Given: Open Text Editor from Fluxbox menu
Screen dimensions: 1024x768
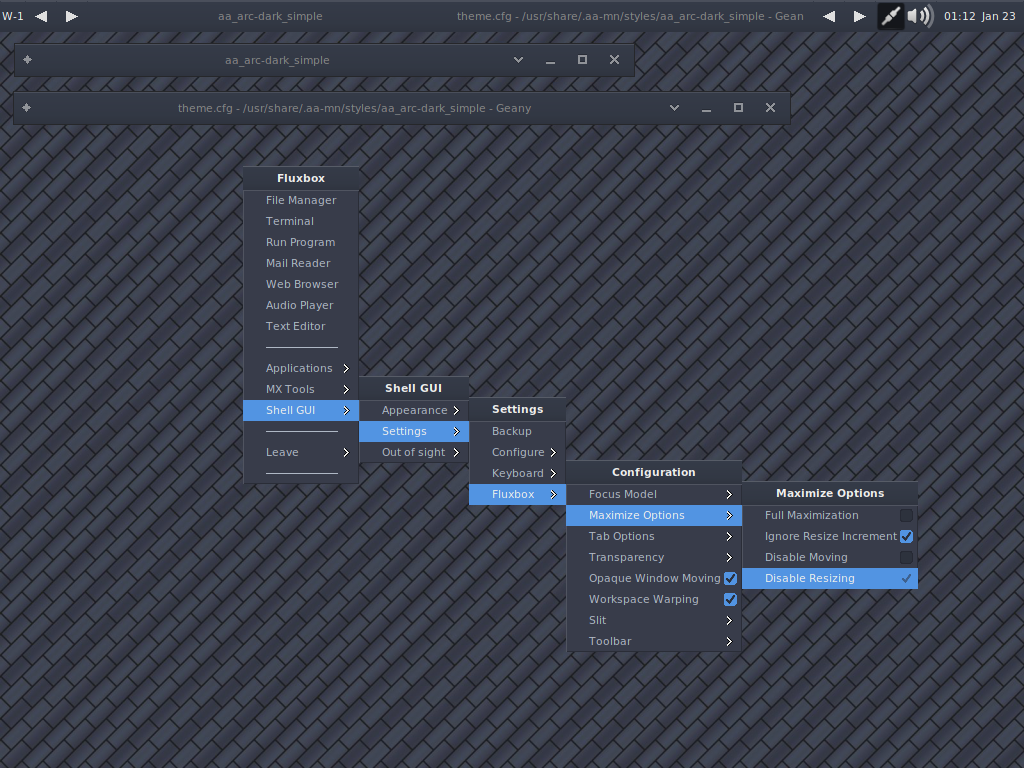Looking at the screenshot, I should pyautogui.click(x=301, y=326).
